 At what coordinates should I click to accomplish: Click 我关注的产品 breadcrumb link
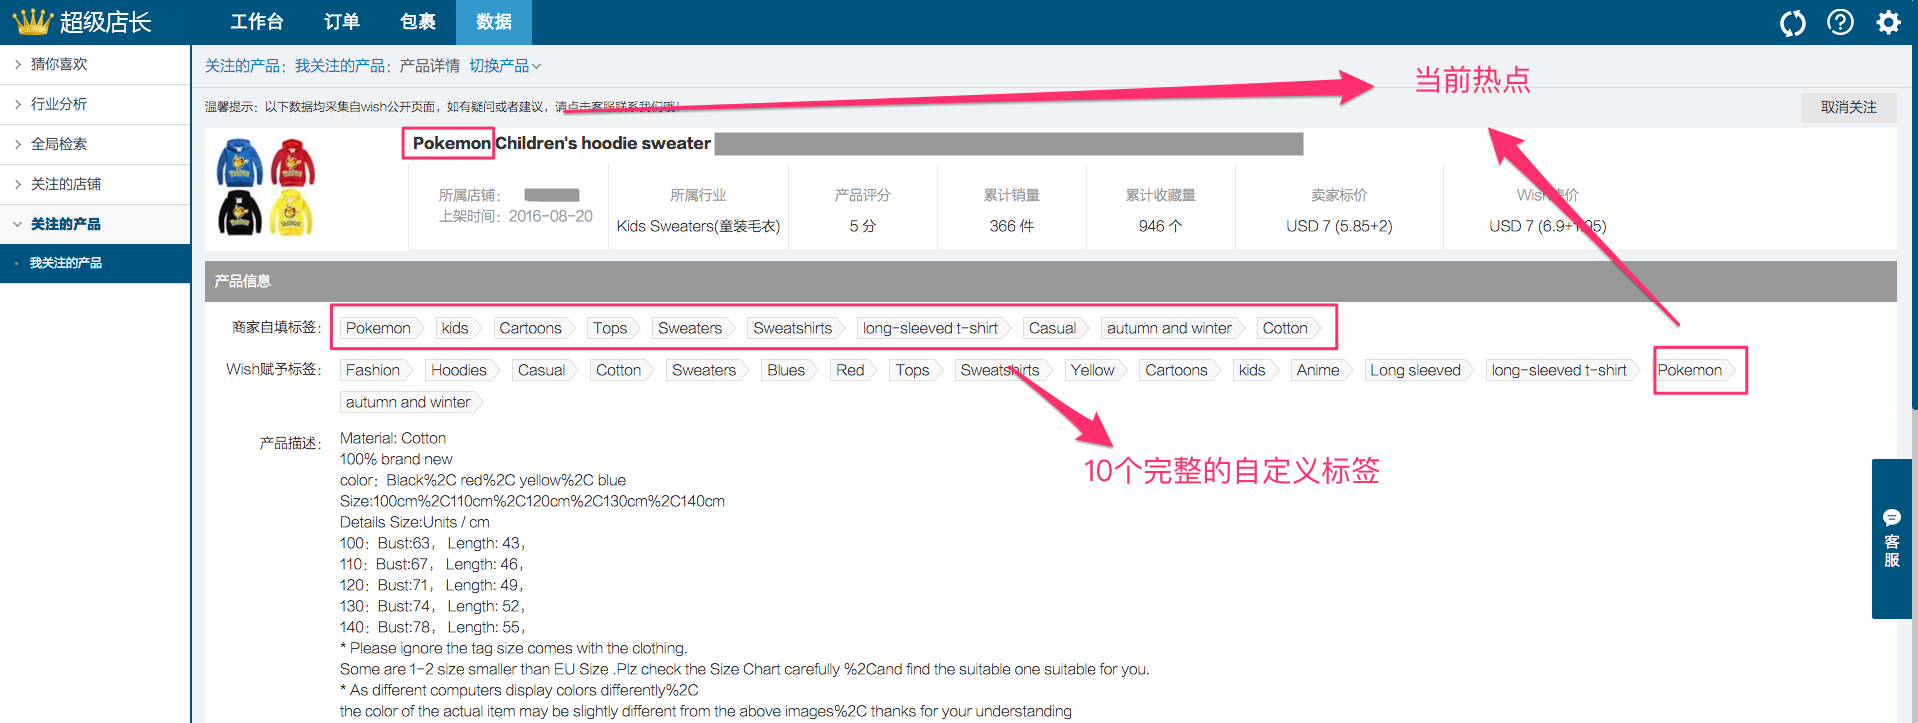point(339,66)
